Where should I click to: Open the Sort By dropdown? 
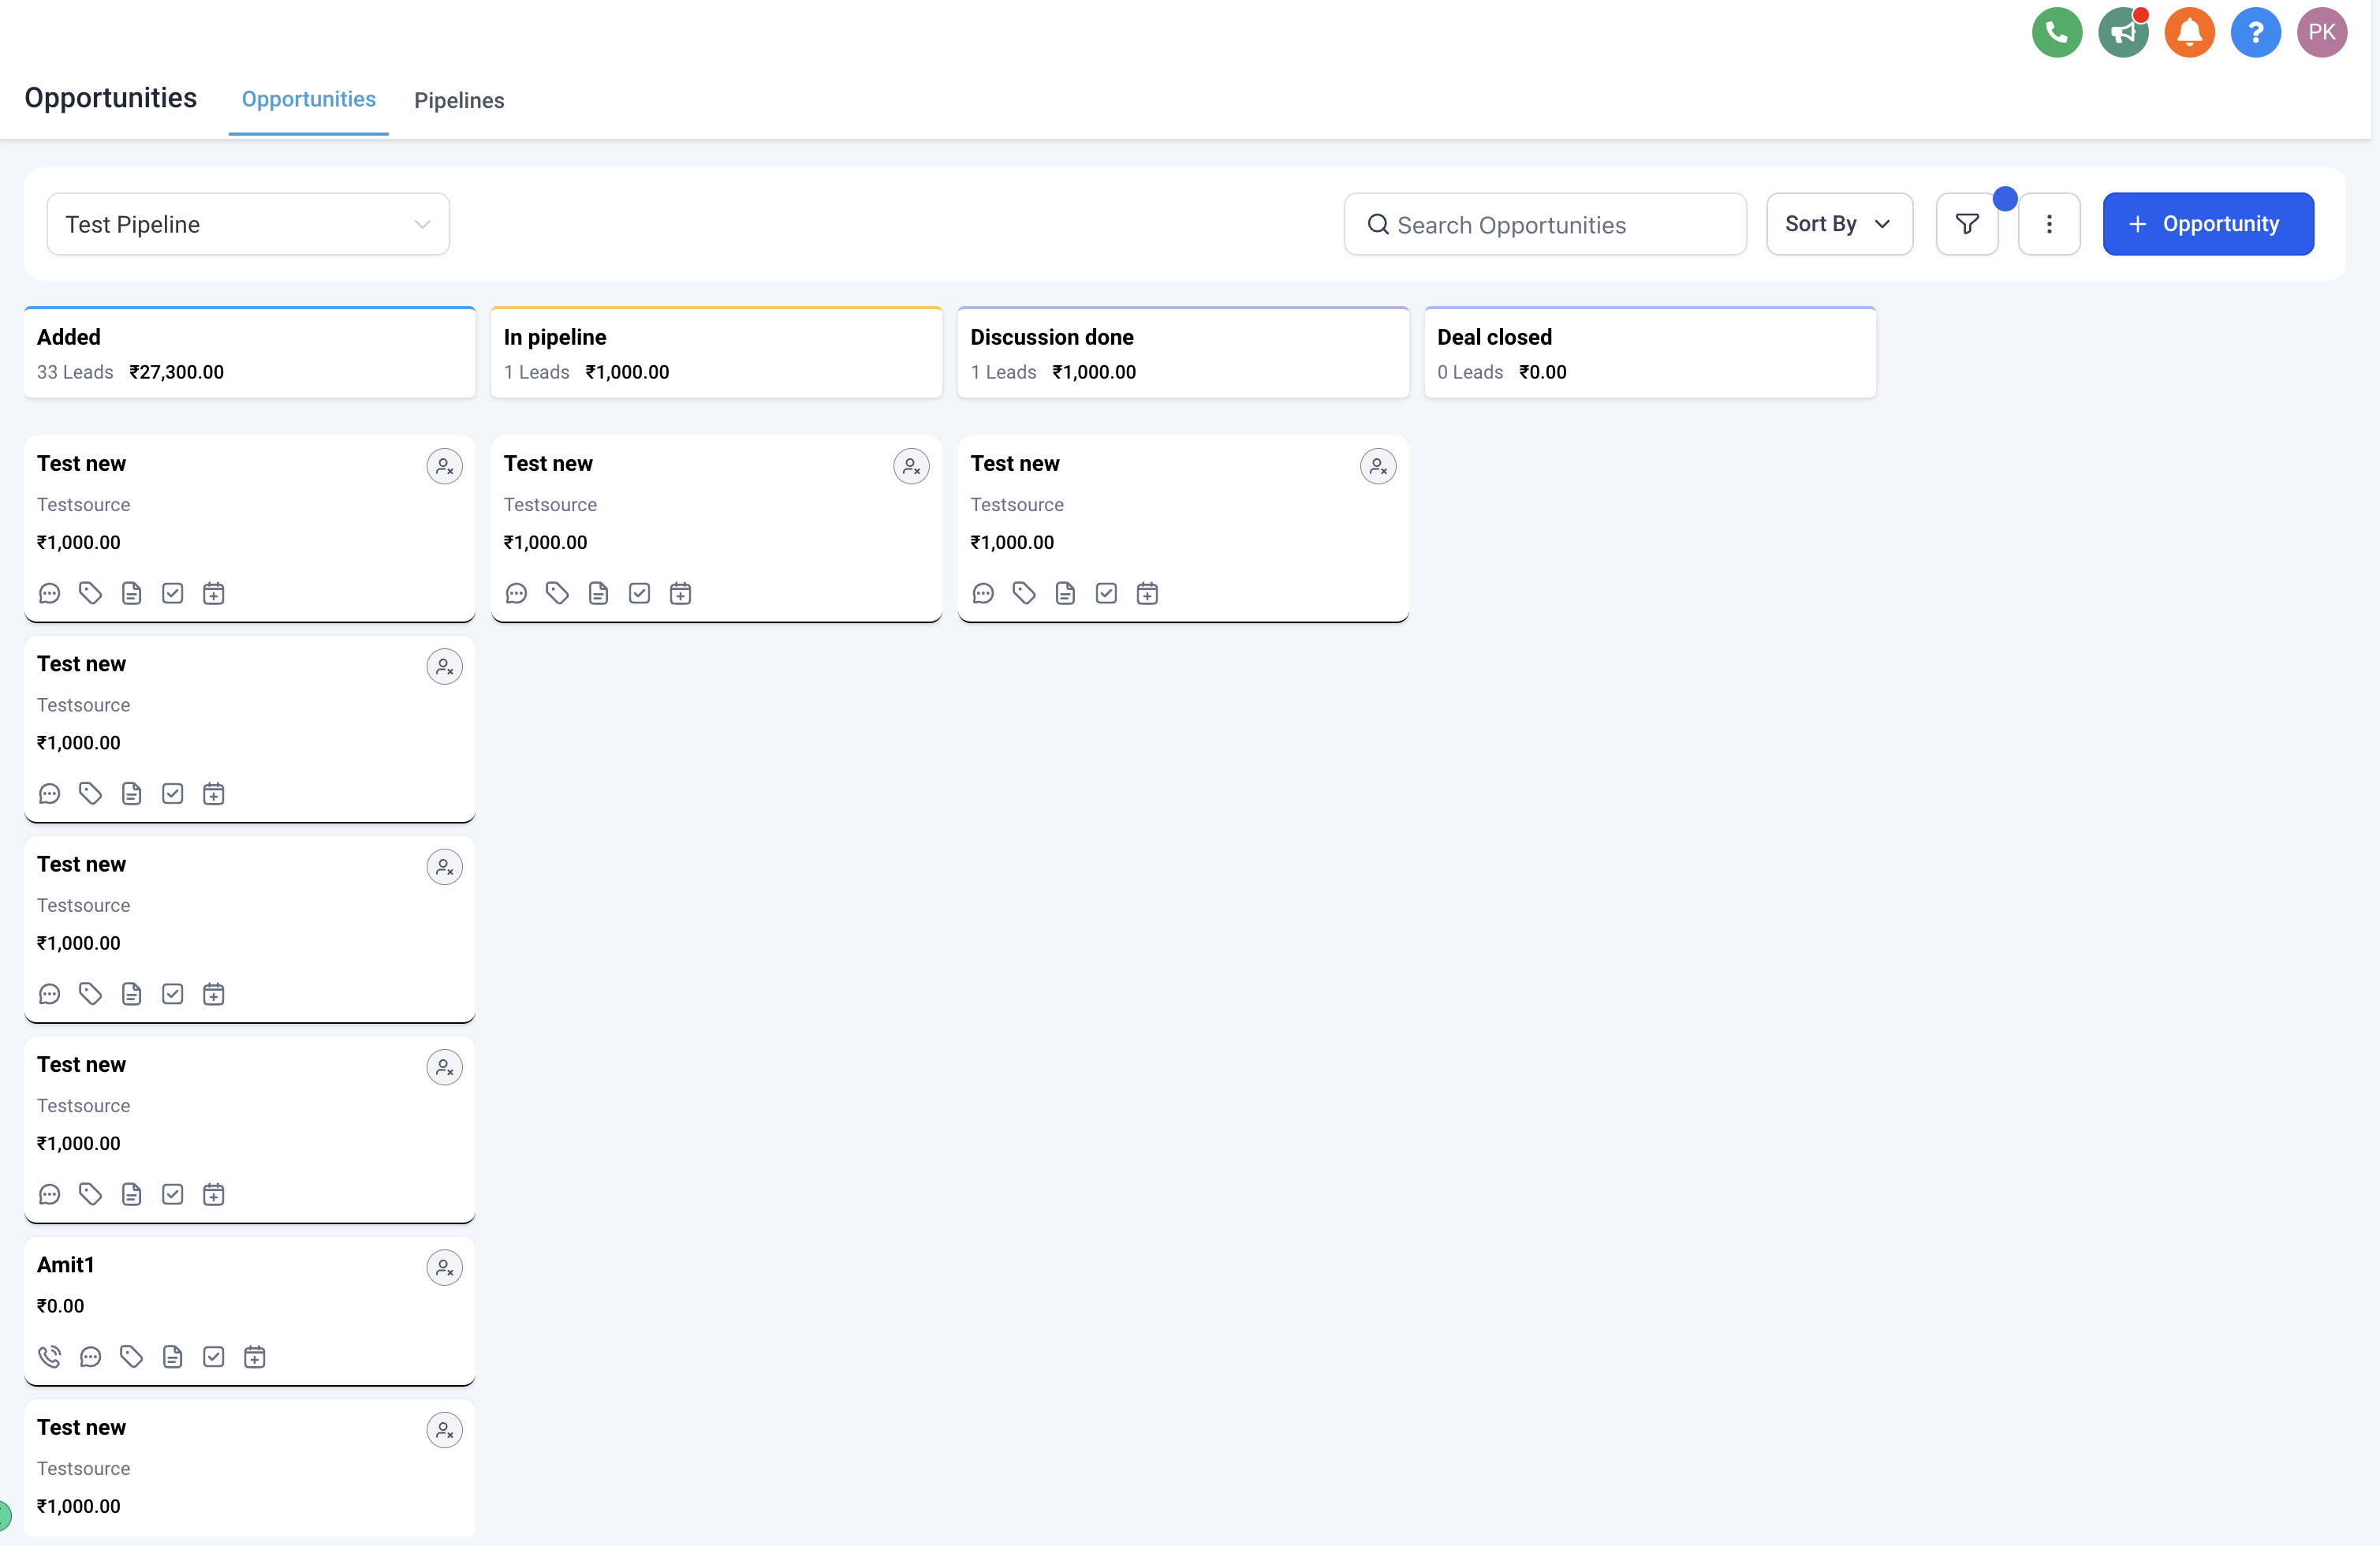click(x=1839, y=224)
